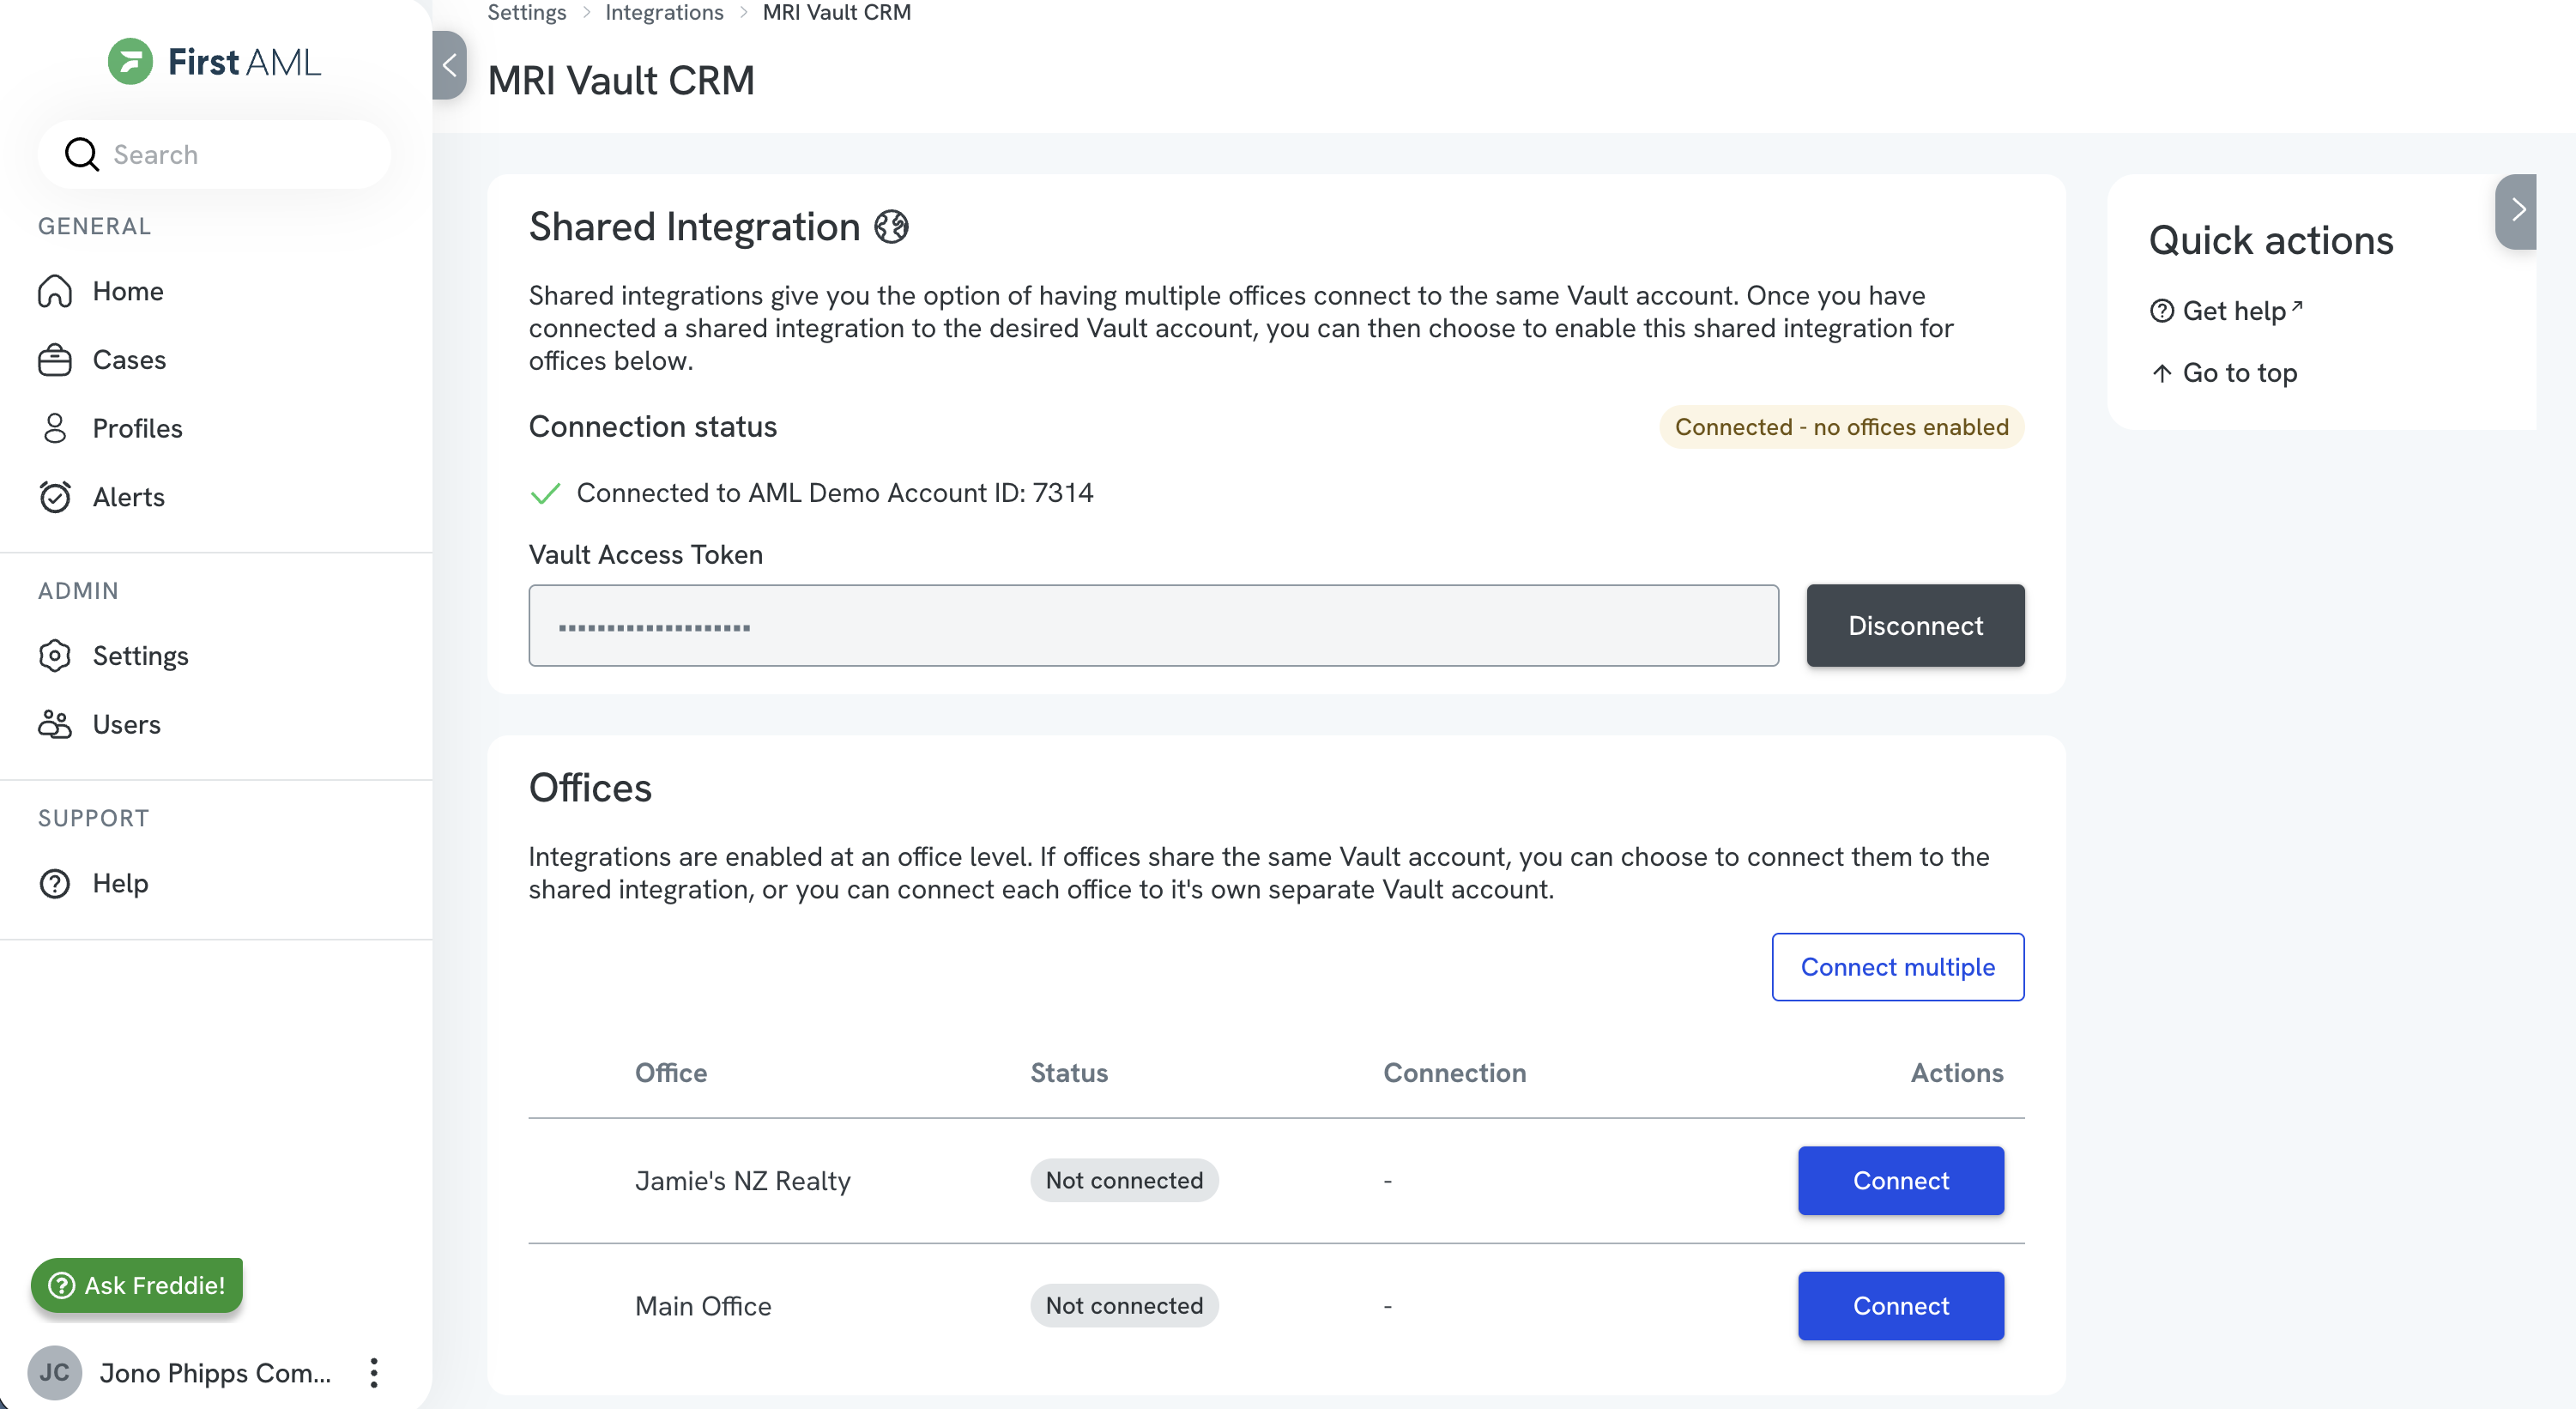Connect the Jamie's NZ Realty office
The width and height of the screenshot is (2576, 1409).
pos(1900,1181)
